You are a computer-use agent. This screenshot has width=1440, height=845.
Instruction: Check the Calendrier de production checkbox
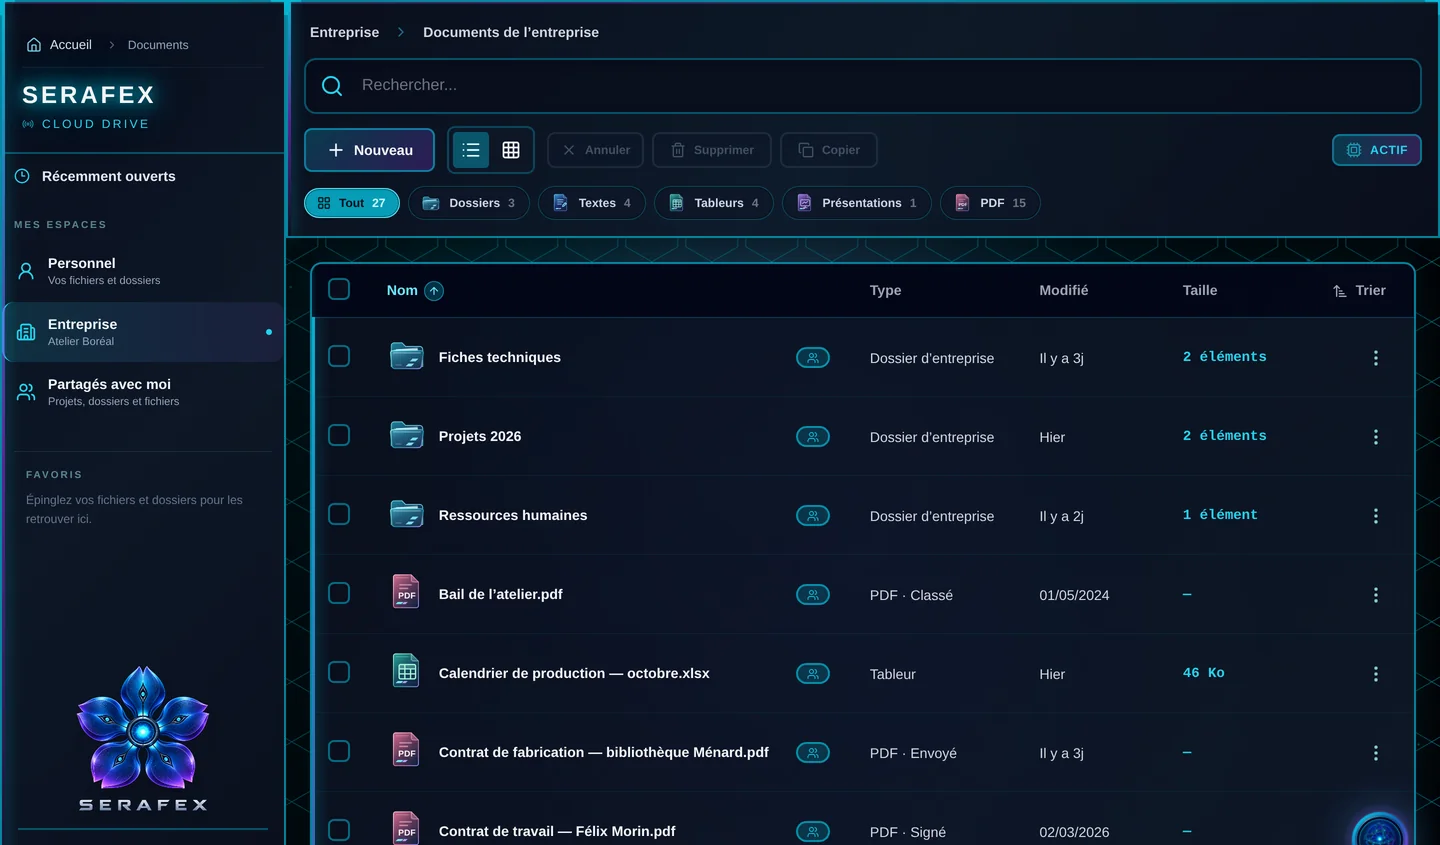339,672
